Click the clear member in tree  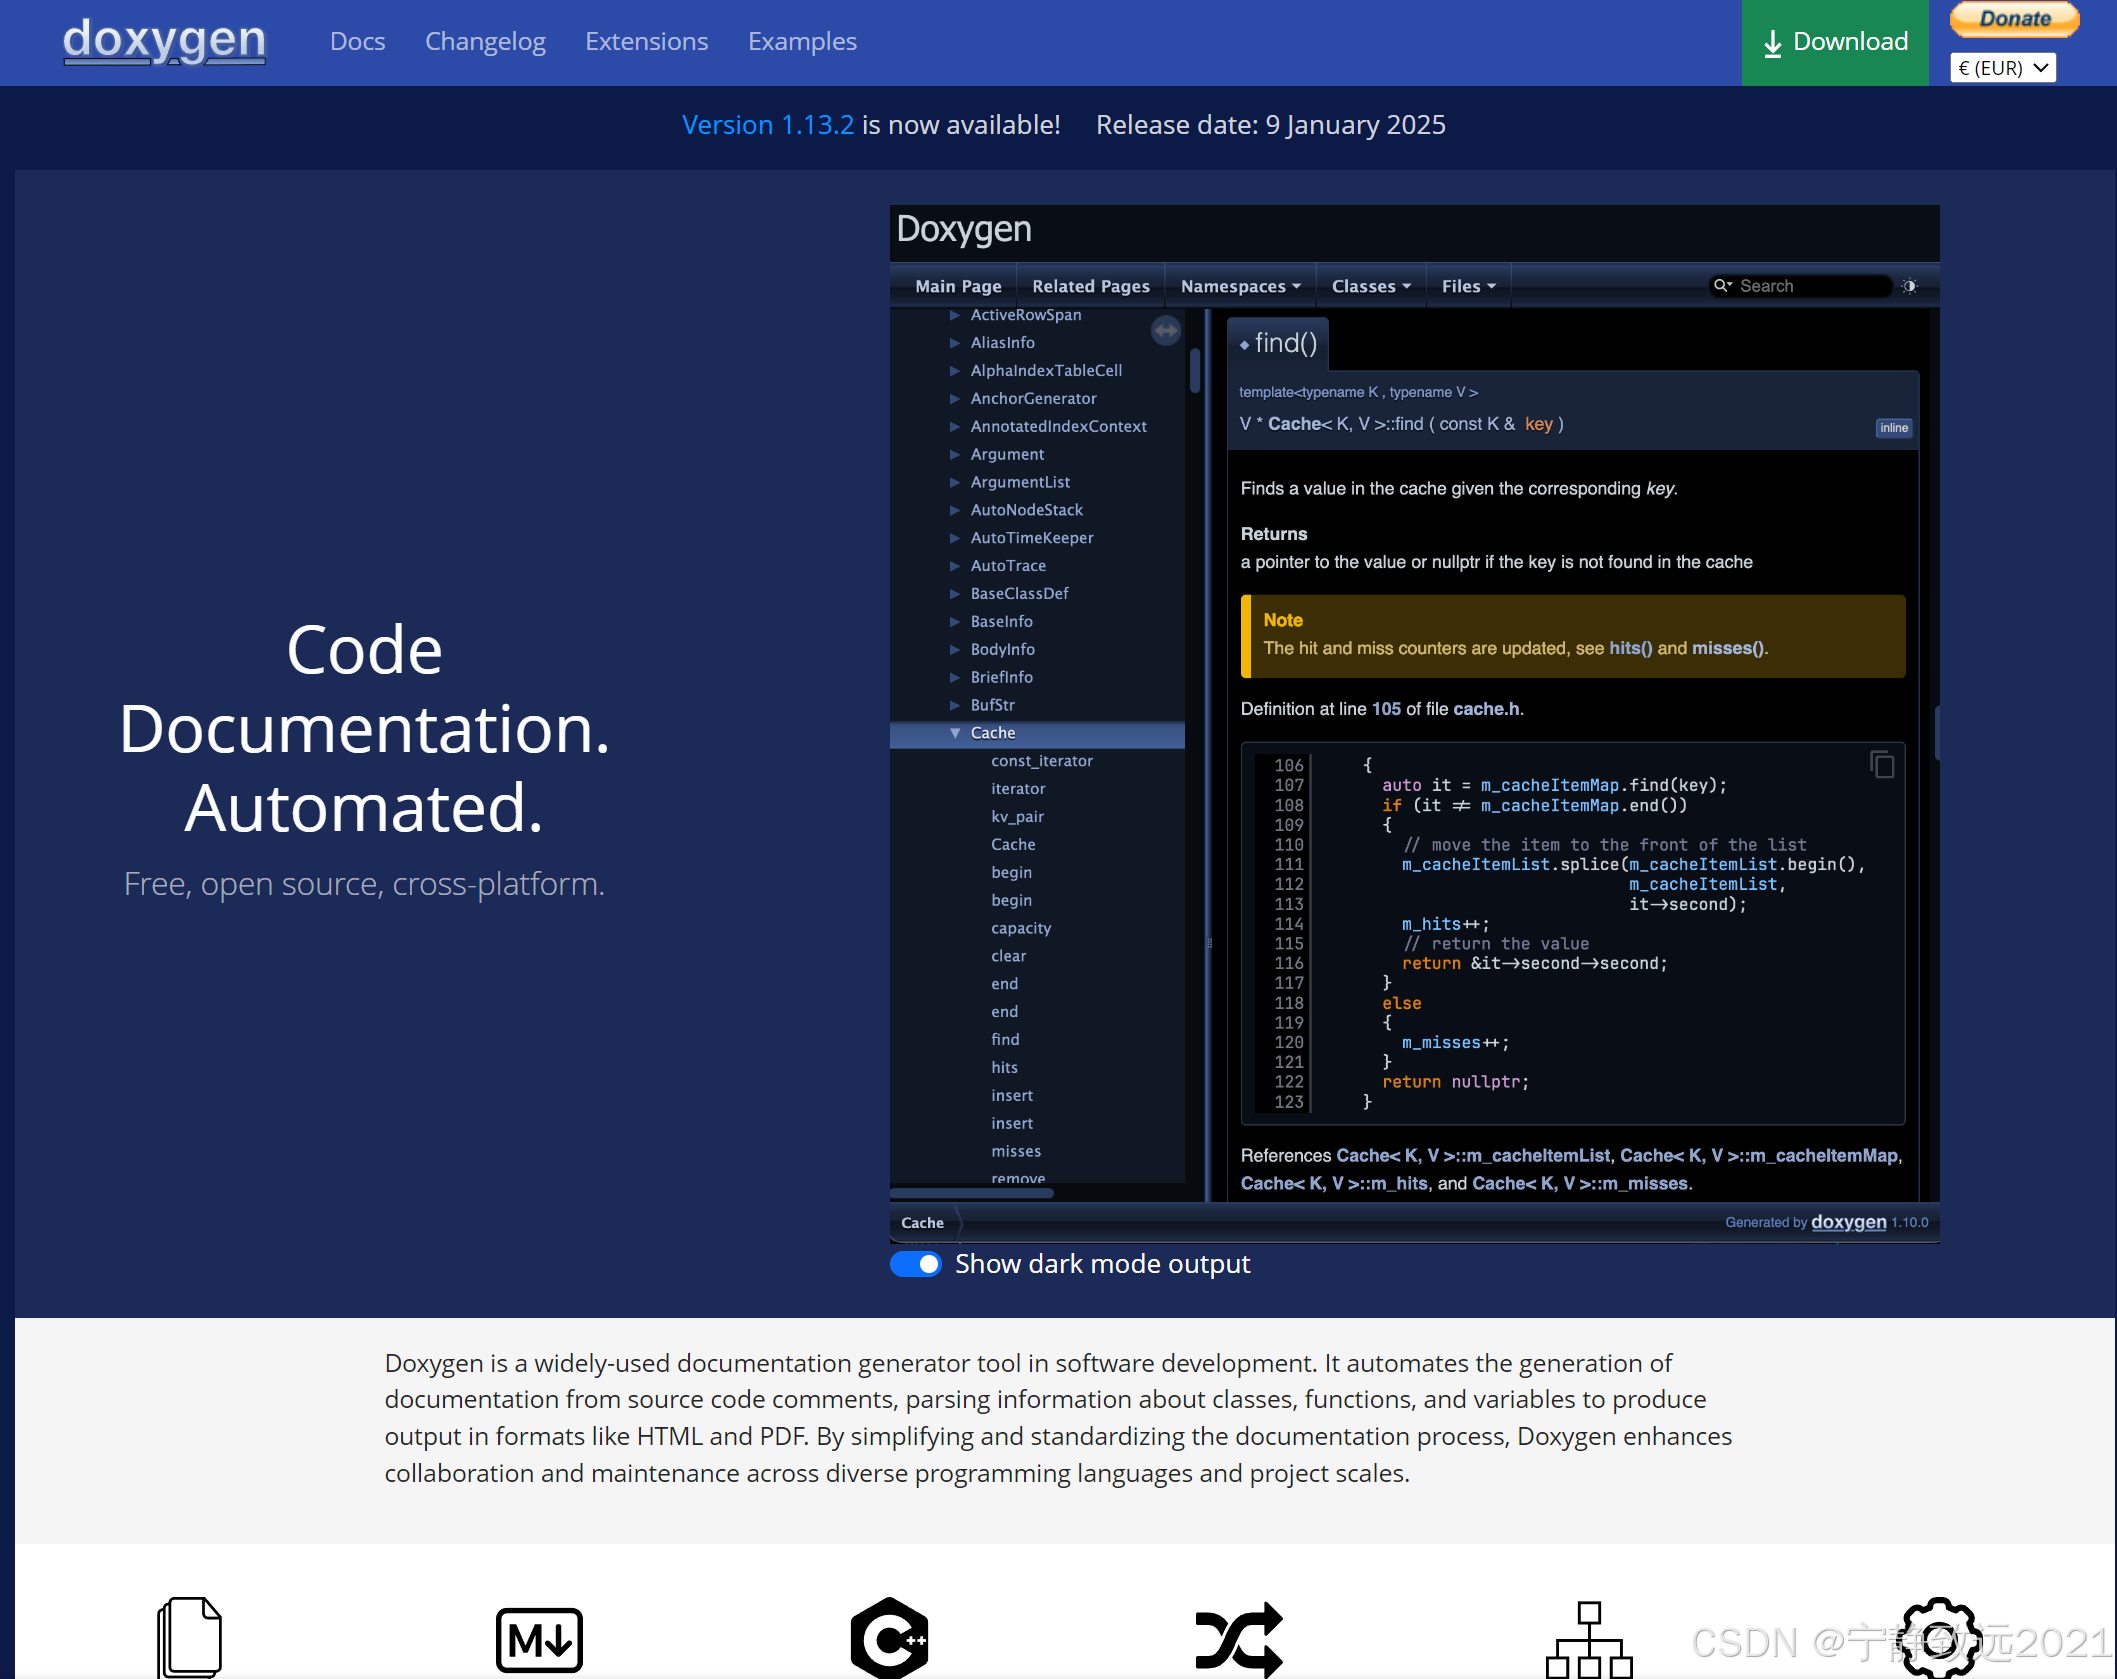(x=1008, y=956)
